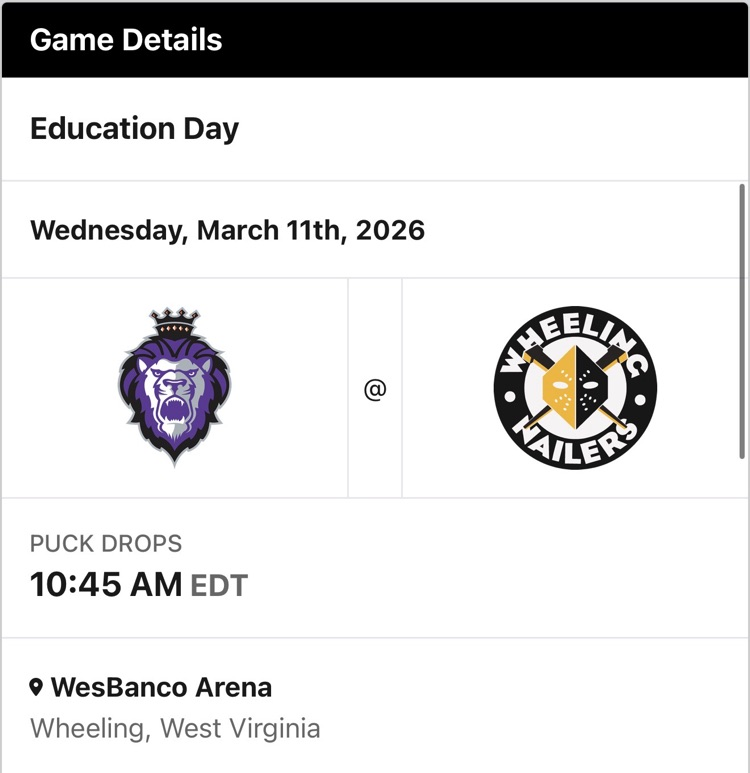Image resolution: width=750 pixels, height=773 pixels.
Task: Open the WesBanco Arena venue link
Action: pyautogui.click(x=161, y=687)
